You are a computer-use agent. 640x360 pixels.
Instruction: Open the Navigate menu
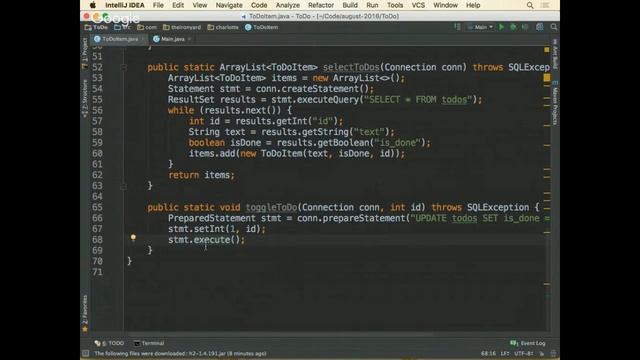(229, 5)
